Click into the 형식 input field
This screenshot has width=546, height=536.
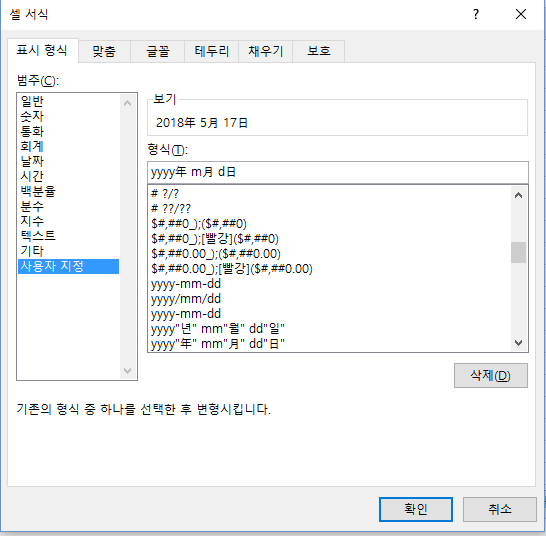338,172
